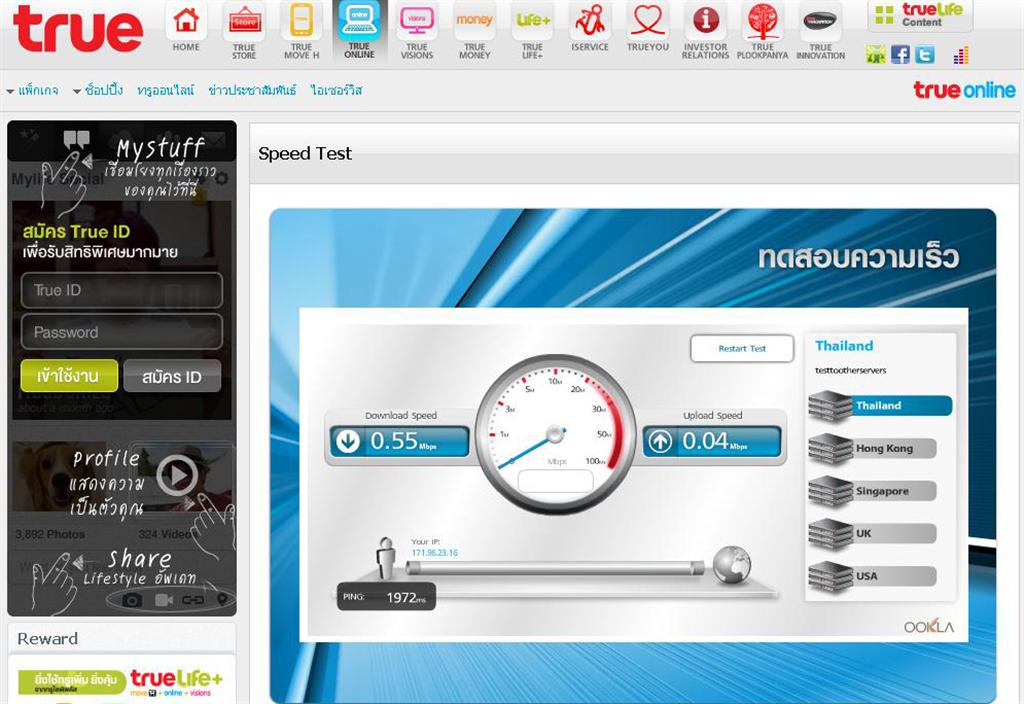
Task: Click the OOKLA logo
Action: pyautogui.click(x=929, y=626)
